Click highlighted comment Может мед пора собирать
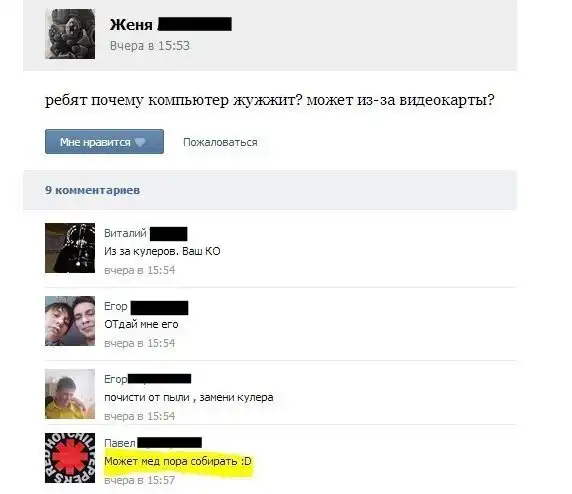572x494 pixels. [178, 462]
